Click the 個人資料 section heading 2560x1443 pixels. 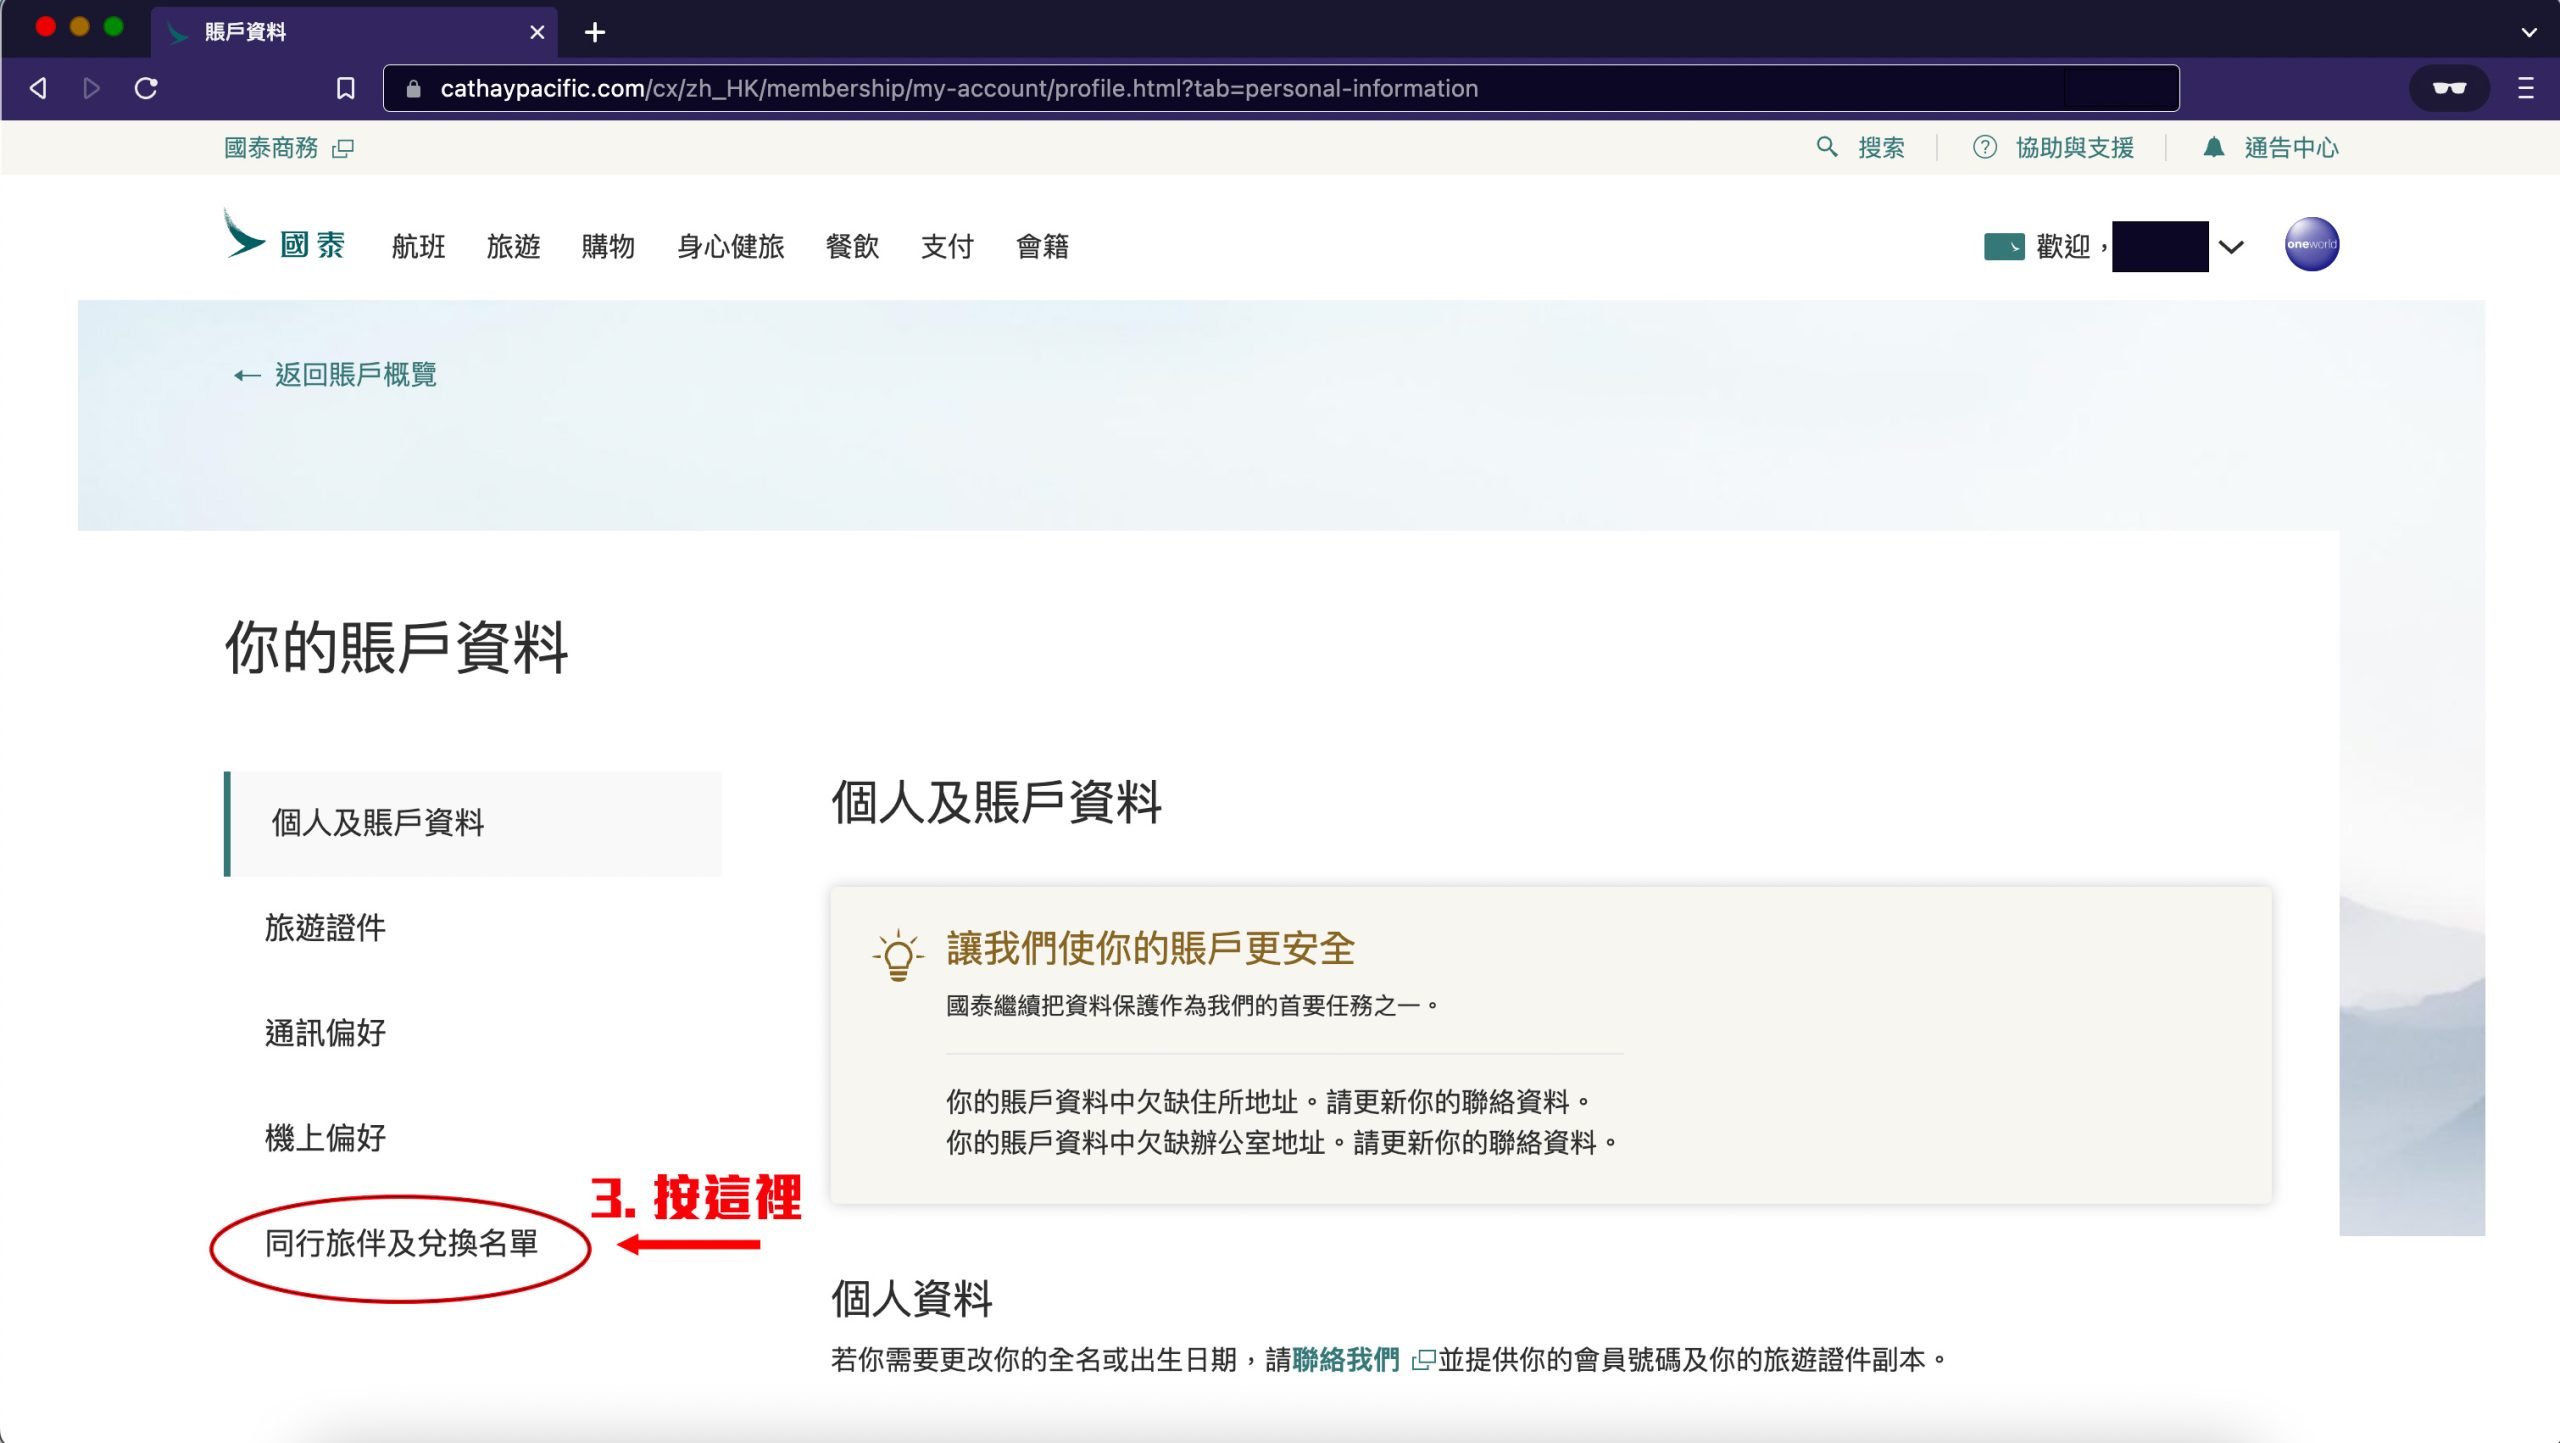[912, 1298]
